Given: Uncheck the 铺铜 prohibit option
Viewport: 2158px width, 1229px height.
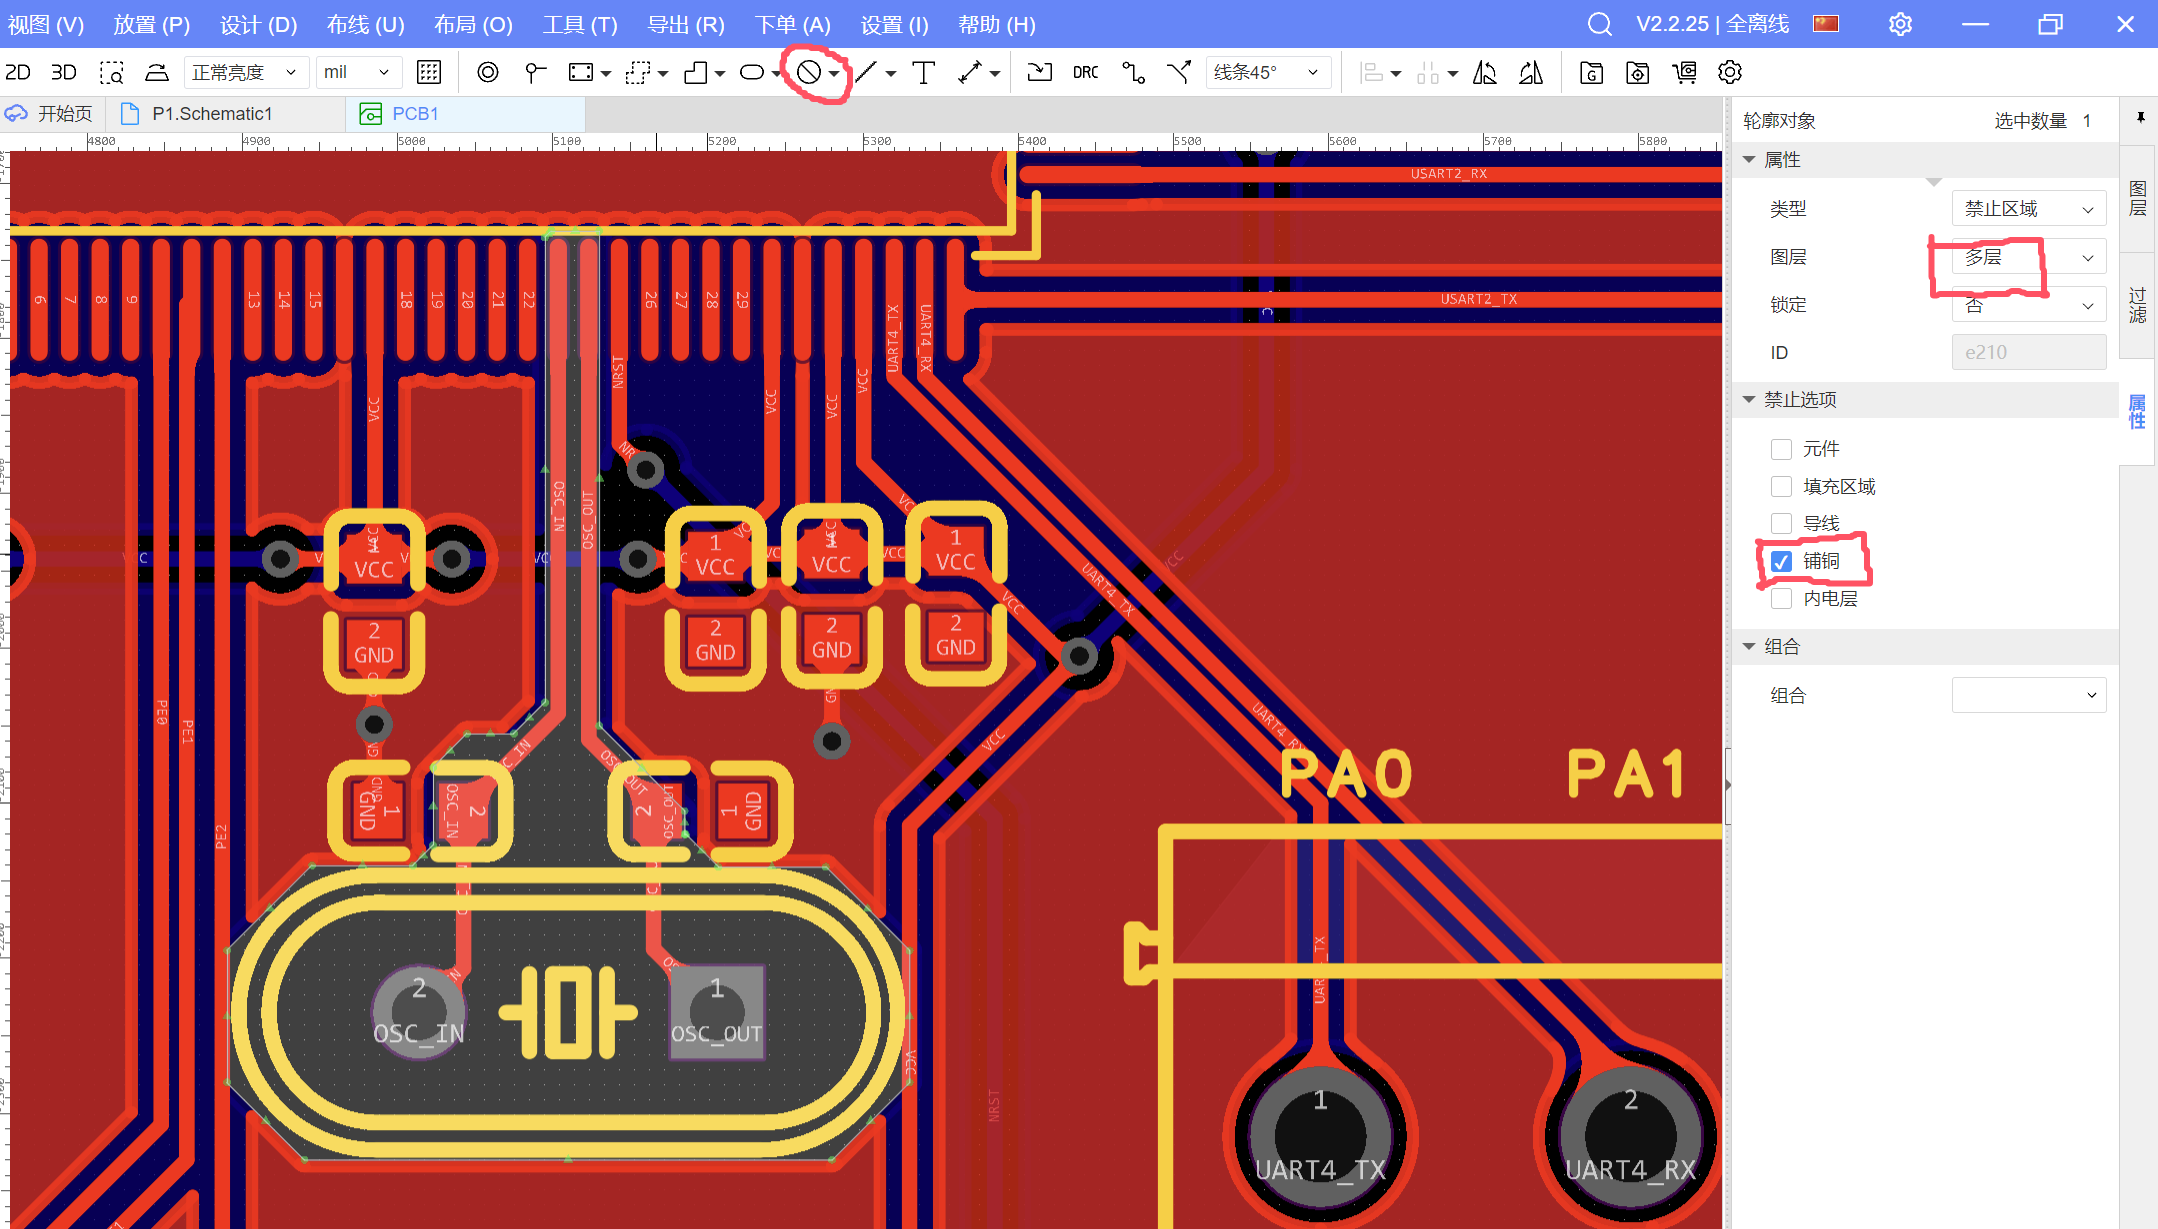Looking at the screenshot, I should (1781, 561).
